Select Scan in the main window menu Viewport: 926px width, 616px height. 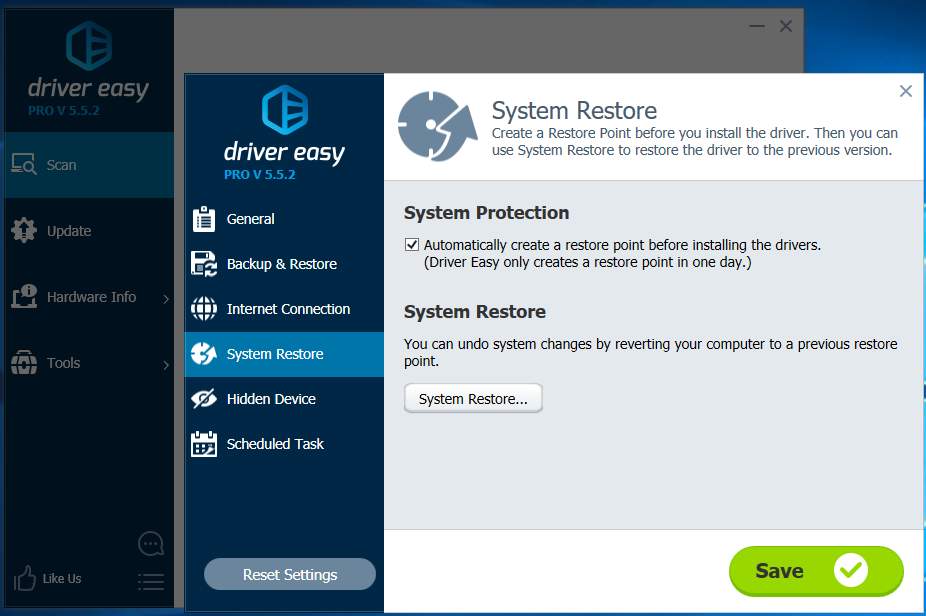click(x=89, y=165)
